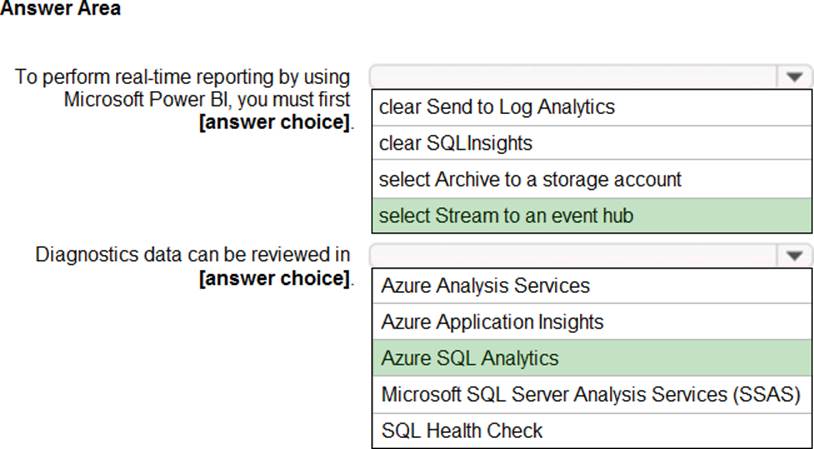Expand the Diagnostics data dropdown arrow
Image resolution: width=814 pixels, height=449 pixels.
click(795, 254)
